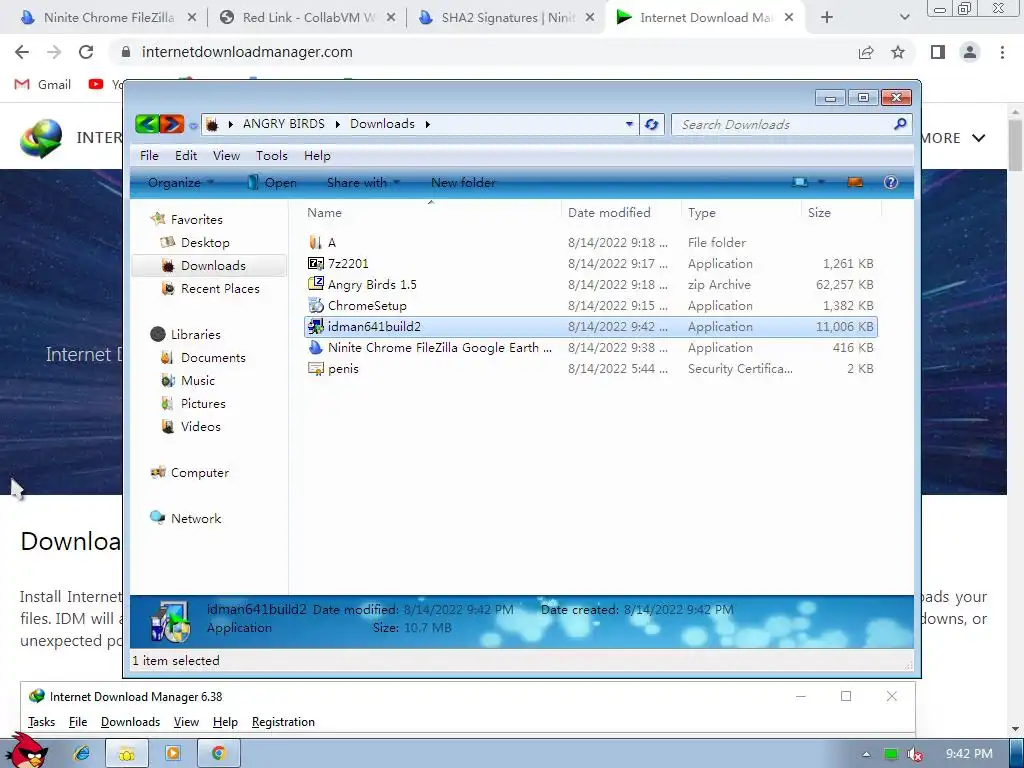The image size is (1024, 768).
Task: Click Explorer back arrow button
Action: click(x=148, y=123)
